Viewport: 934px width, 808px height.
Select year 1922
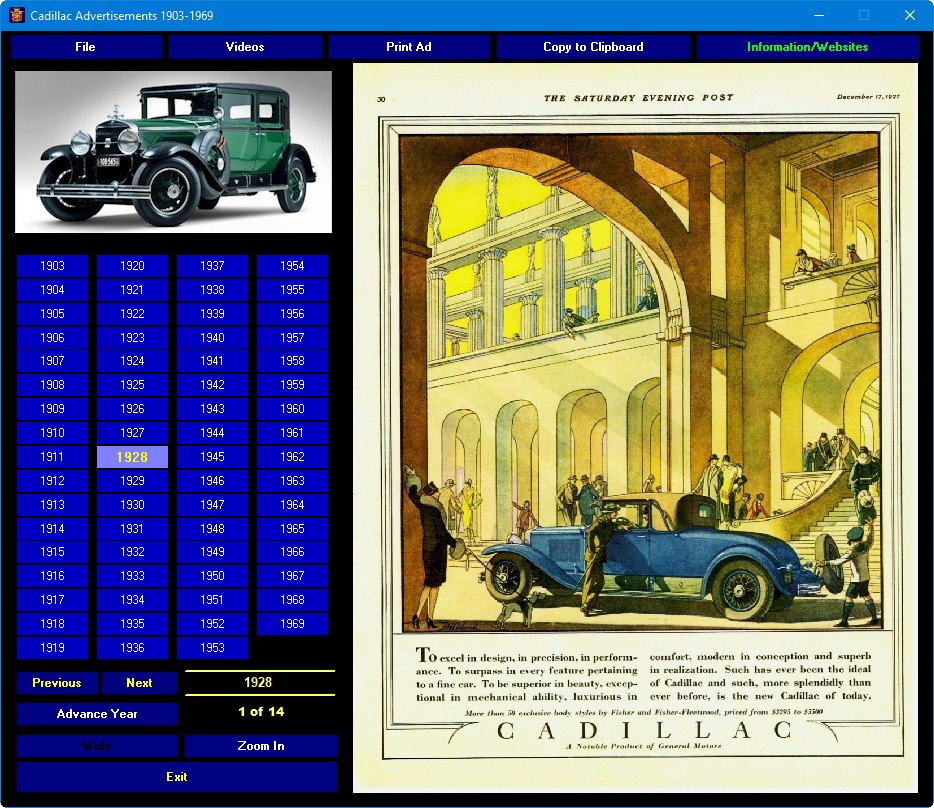pos(132,313)
